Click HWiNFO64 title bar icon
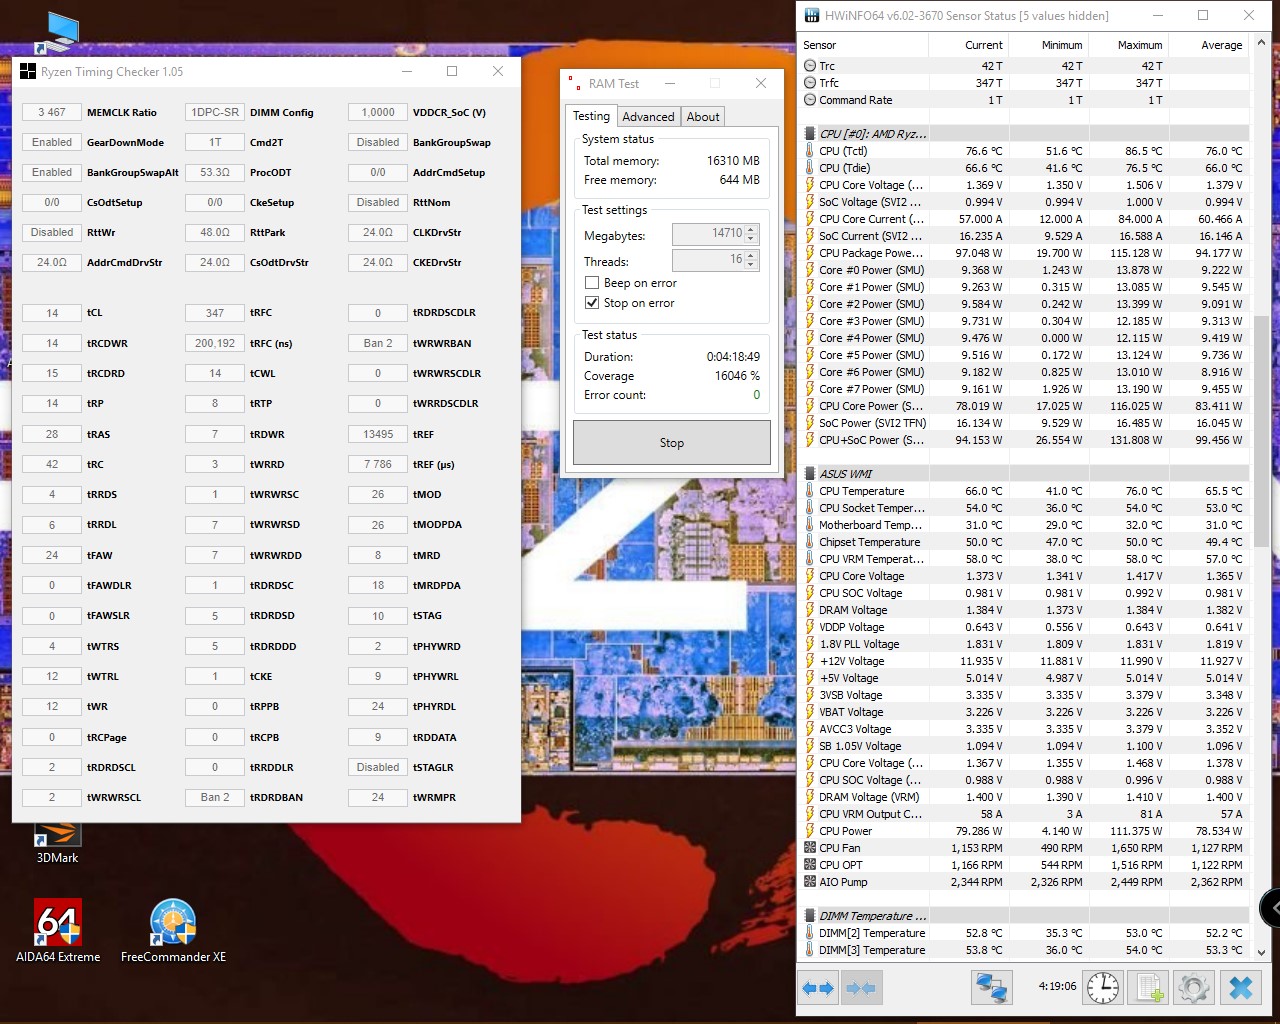Viewport: 1280px width, 1024px height. click(812, 15)
